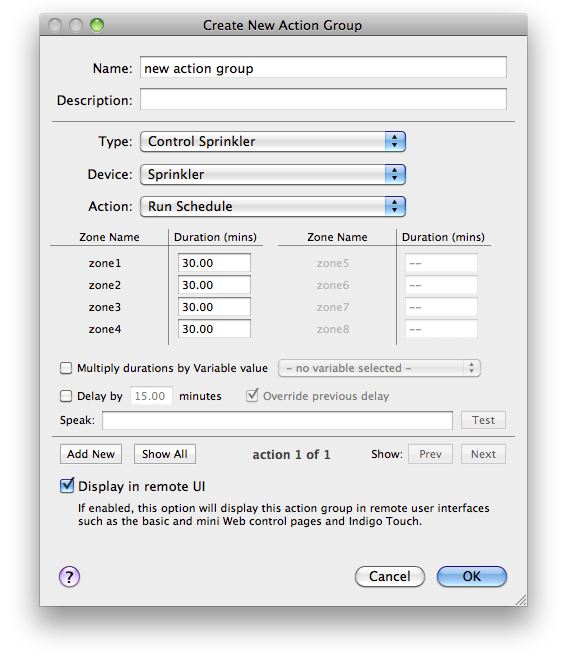Click the zone4 name label
This screenshot has width=573, height=656.
point(105,329)
